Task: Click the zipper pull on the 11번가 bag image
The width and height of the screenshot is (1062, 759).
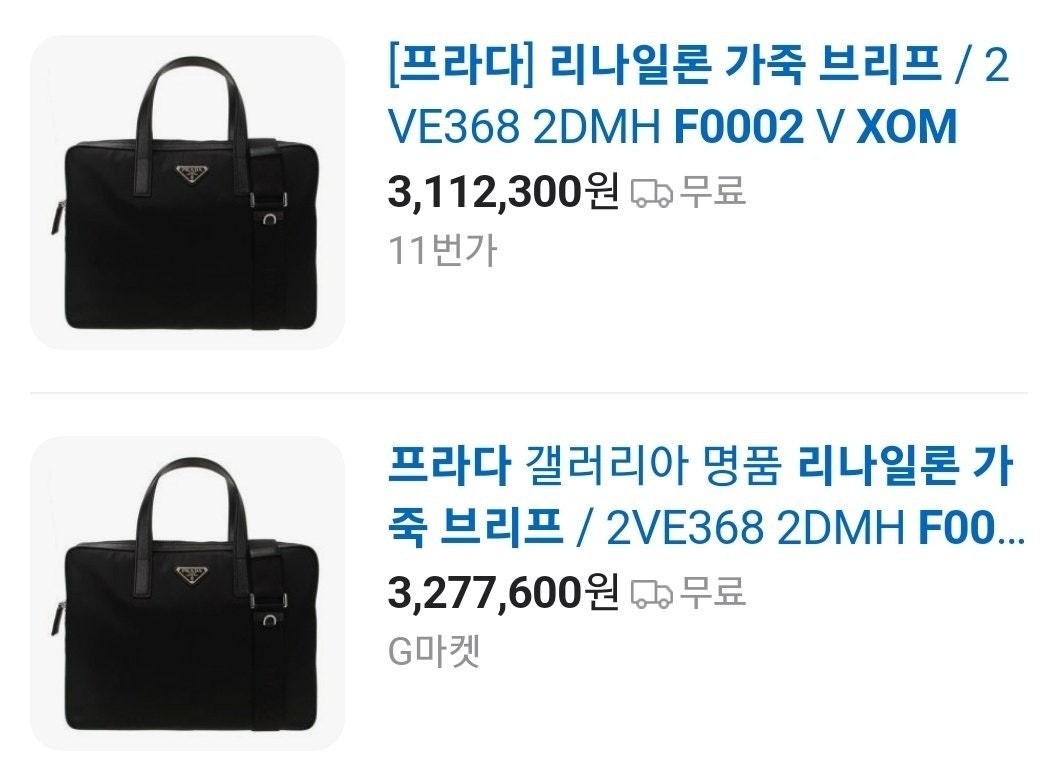Action: pyautogui.click(x=57, y=217)
